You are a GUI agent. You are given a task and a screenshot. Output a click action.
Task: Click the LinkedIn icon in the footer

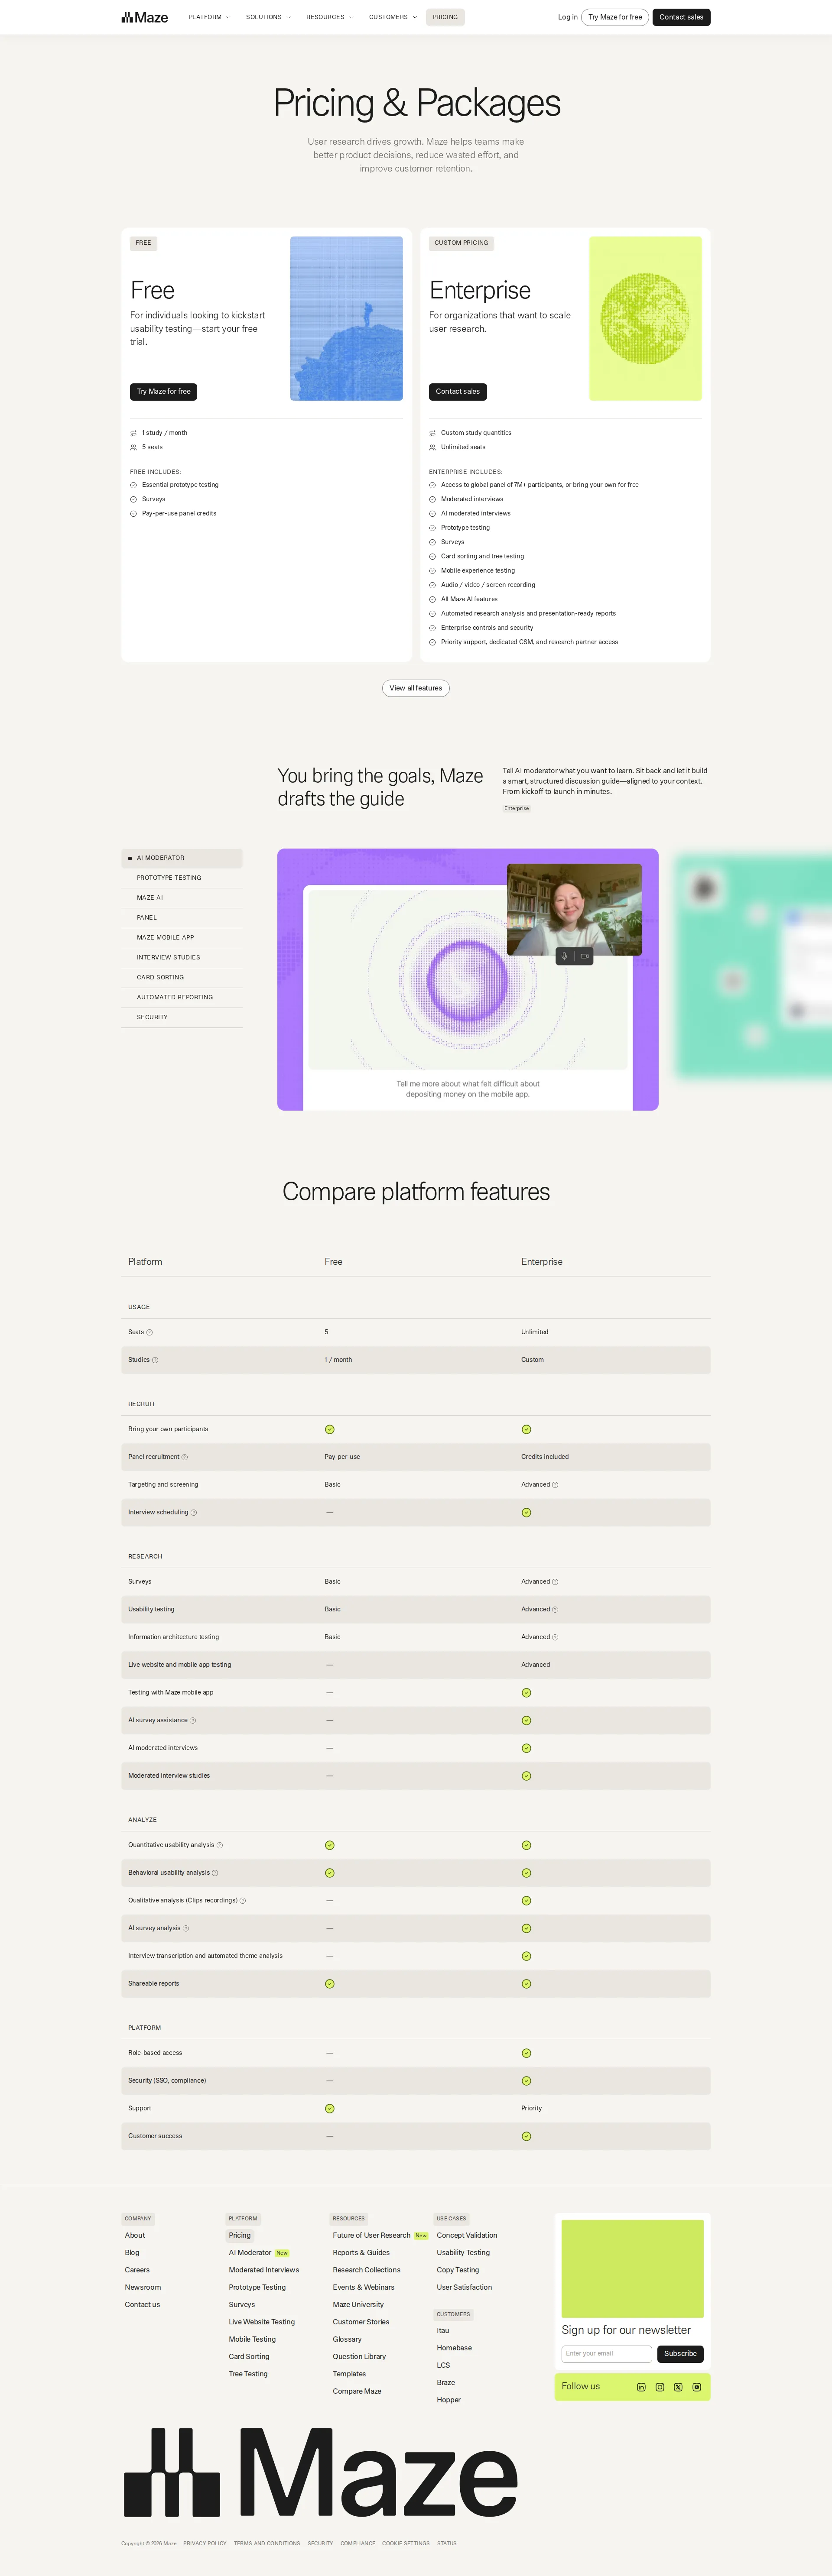pos(641,2387)
